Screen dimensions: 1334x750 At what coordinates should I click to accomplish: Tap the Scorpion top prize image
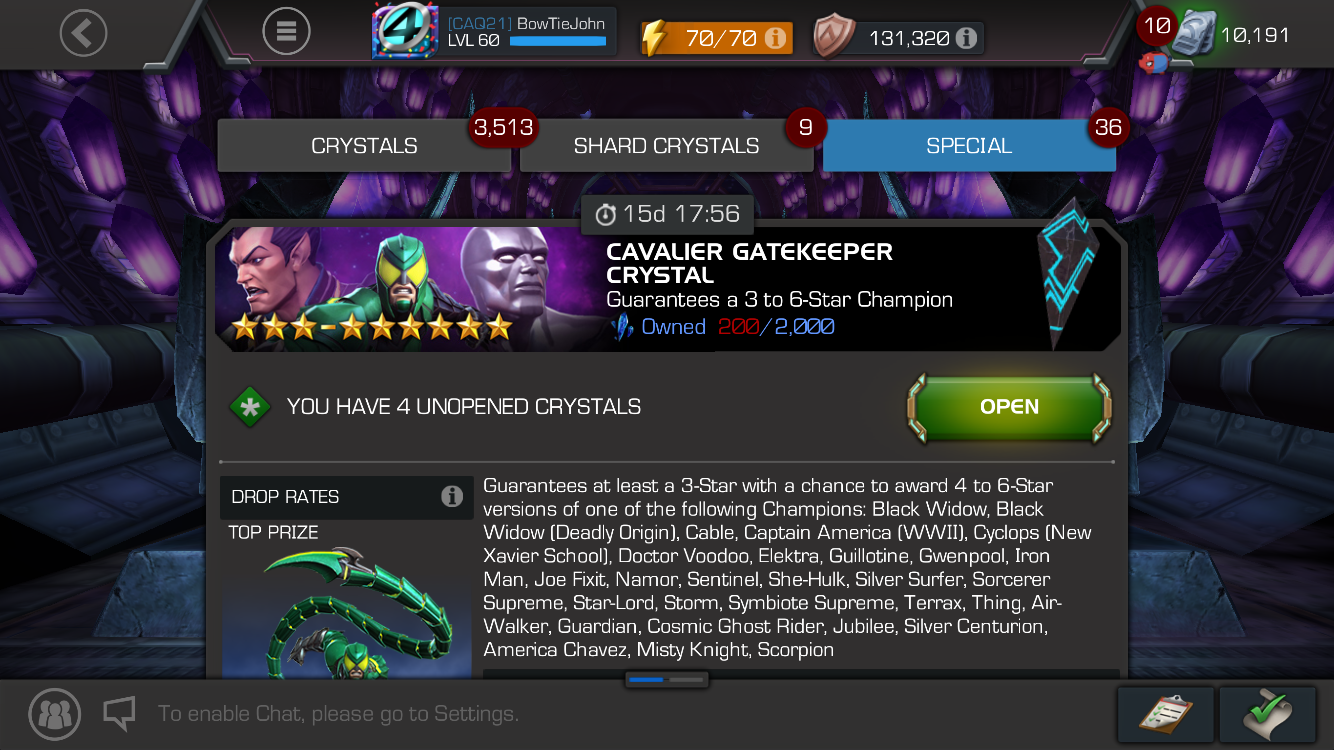pos(346,612)
